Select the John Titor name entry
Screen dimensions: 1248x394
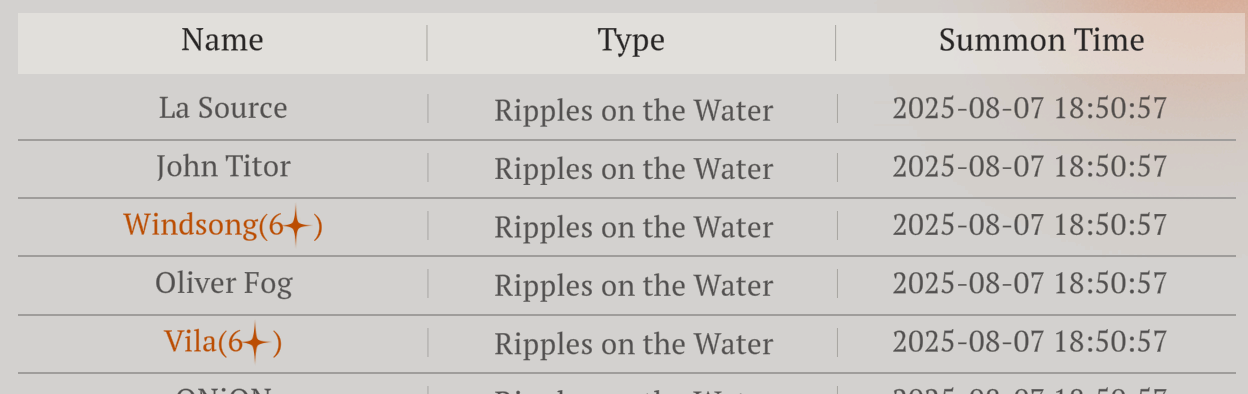pos(223,166)
